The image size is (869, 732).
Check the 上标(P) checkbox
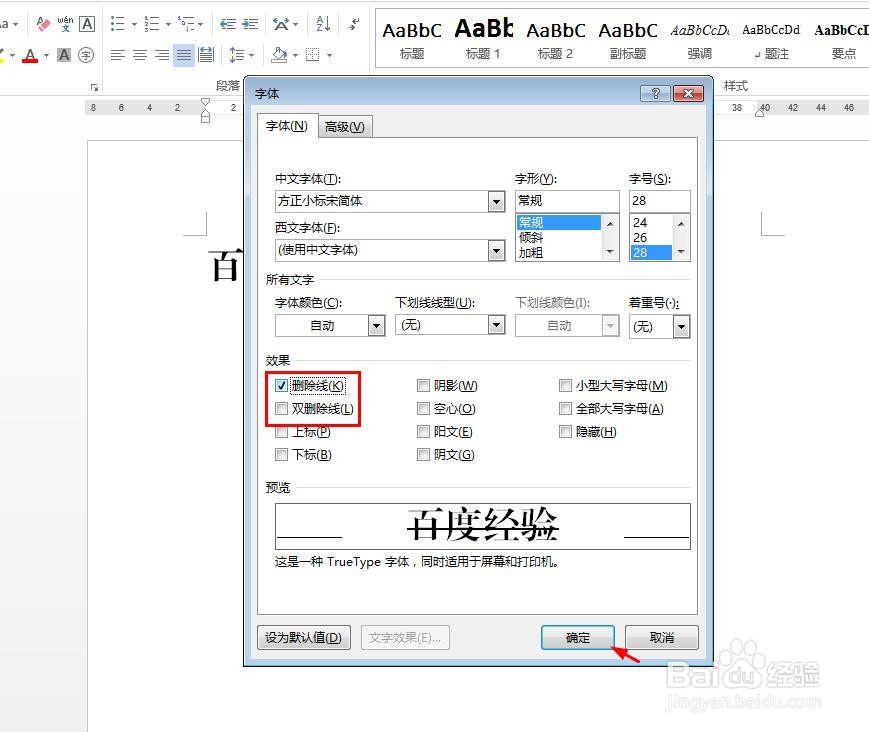click(x=282, y=432)
